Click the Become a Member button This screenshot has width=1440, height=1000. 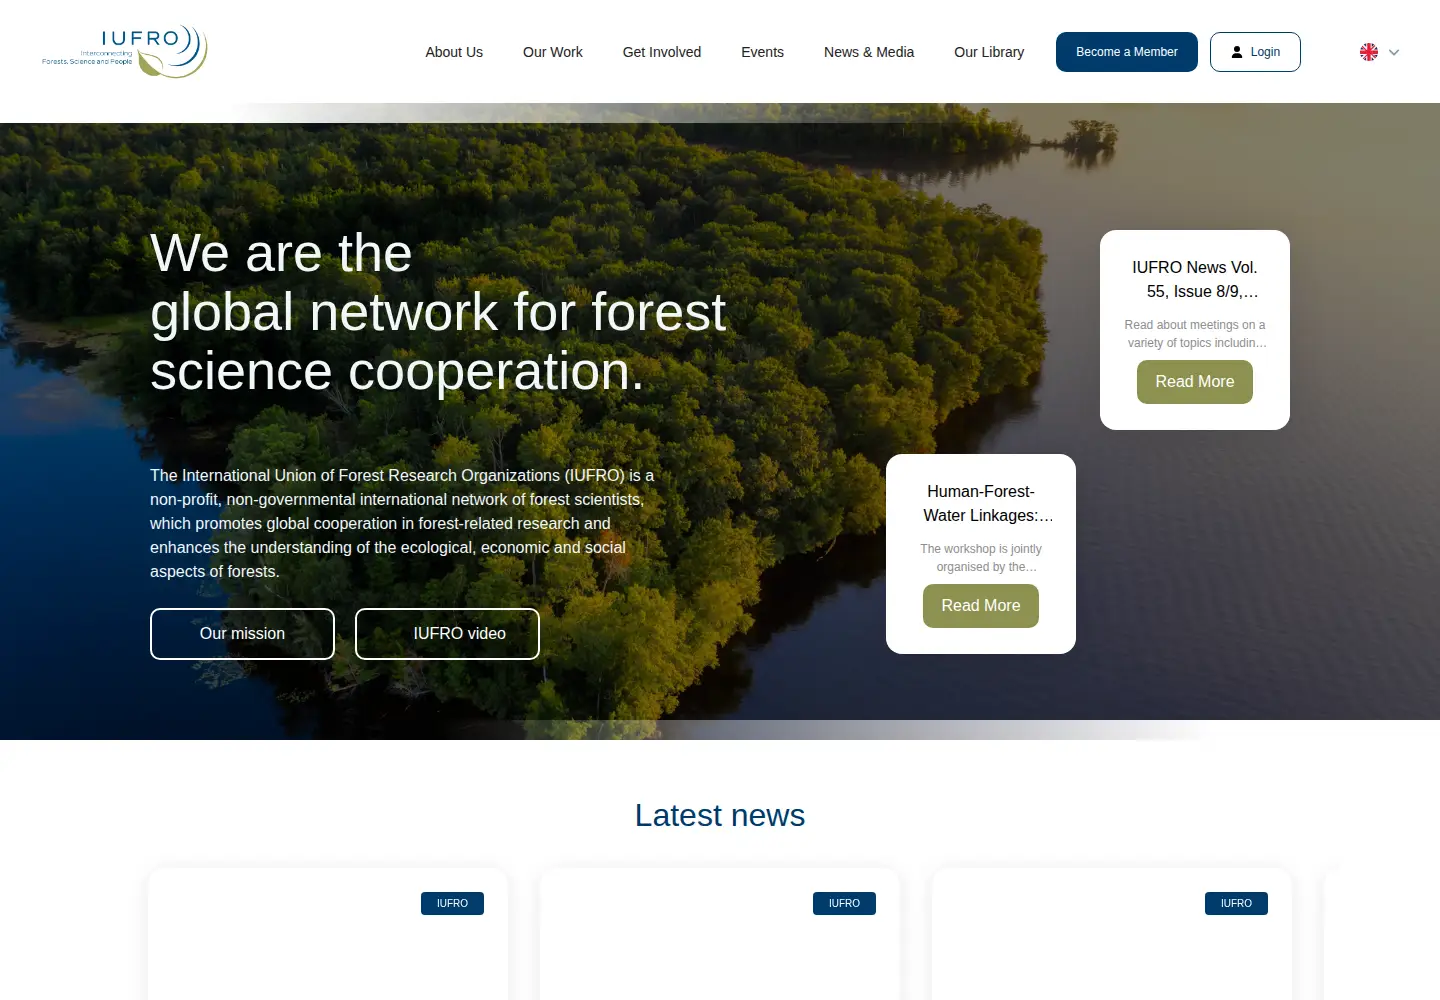coord(1127,52)
